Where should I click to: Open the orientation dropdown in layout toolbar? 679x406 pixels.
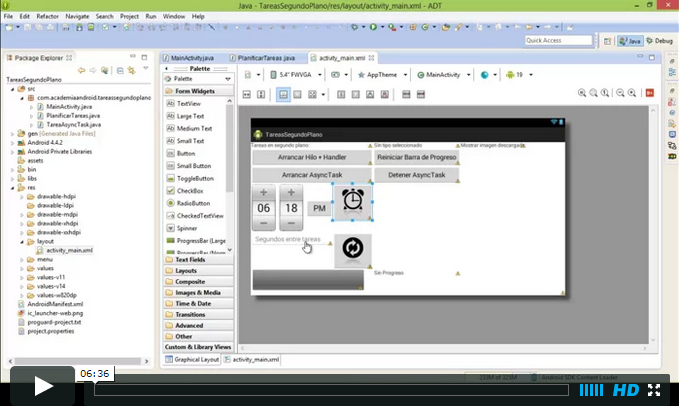click(339, 75)
